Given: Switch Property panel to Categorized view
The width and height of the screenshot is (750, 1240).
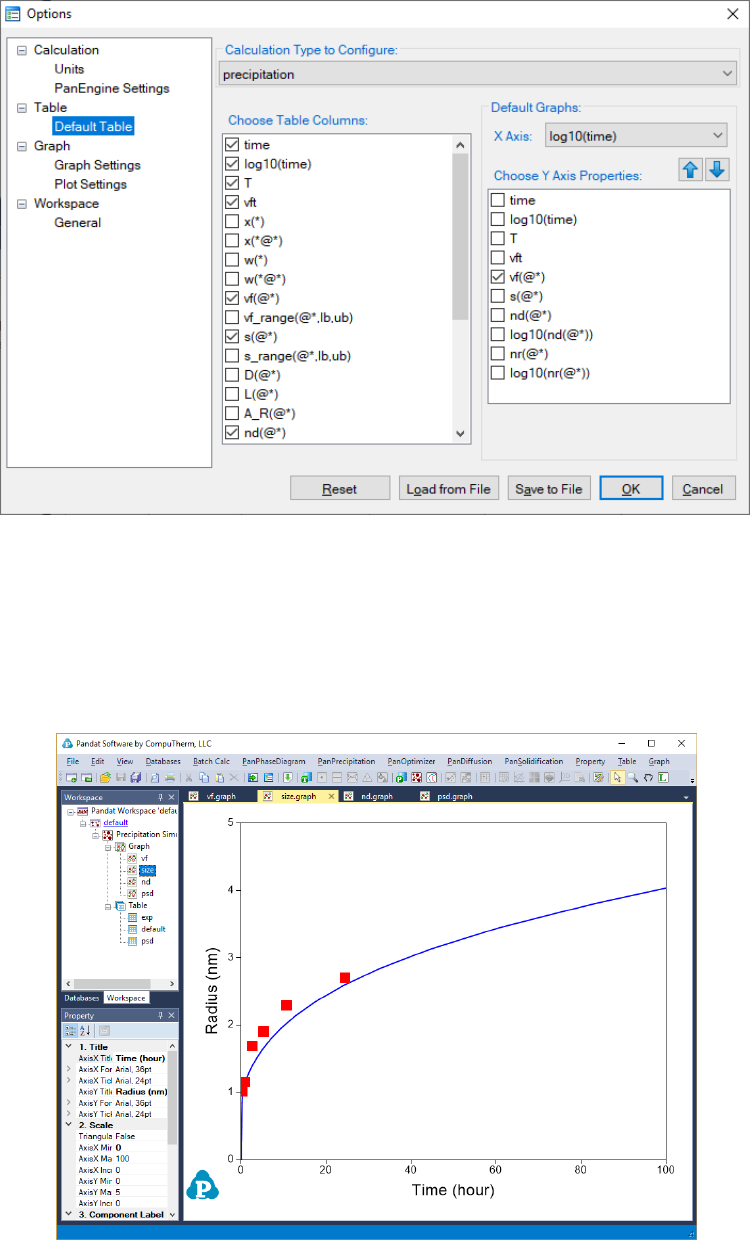Looking at the screenshot, I should click(71, 1030).
